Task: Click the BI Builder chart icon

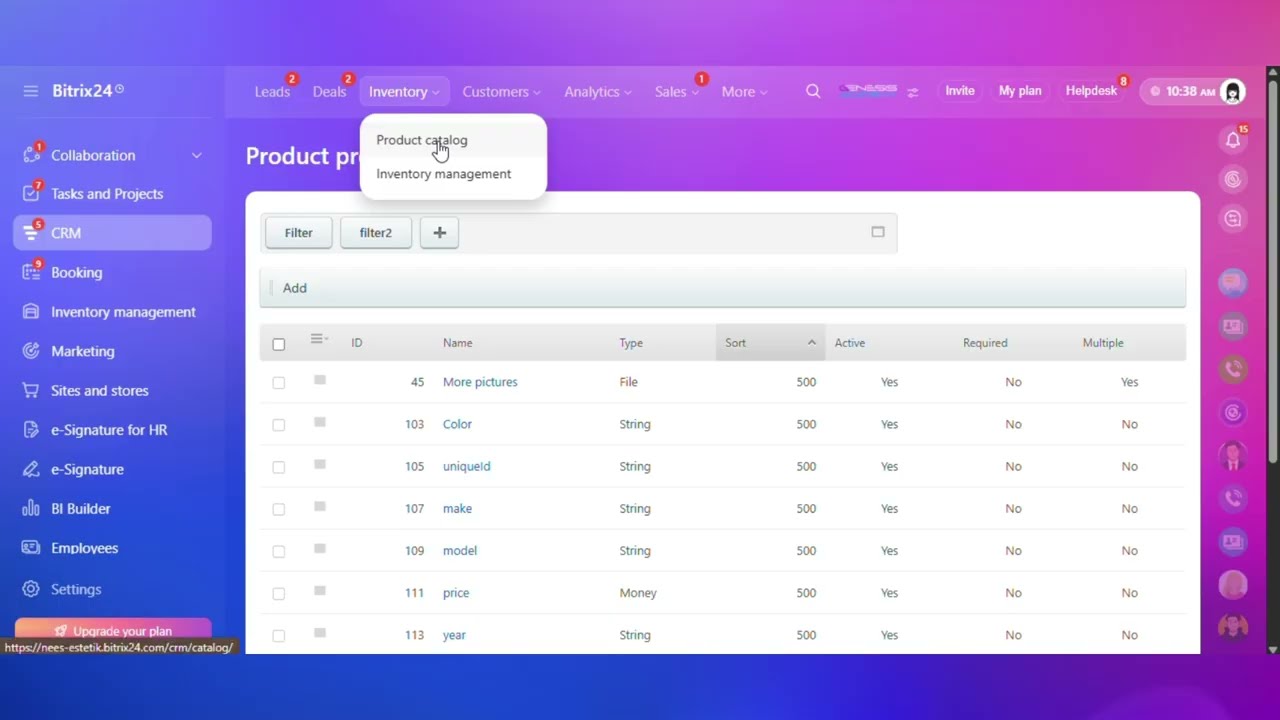Action: click(x=31, y=509)
